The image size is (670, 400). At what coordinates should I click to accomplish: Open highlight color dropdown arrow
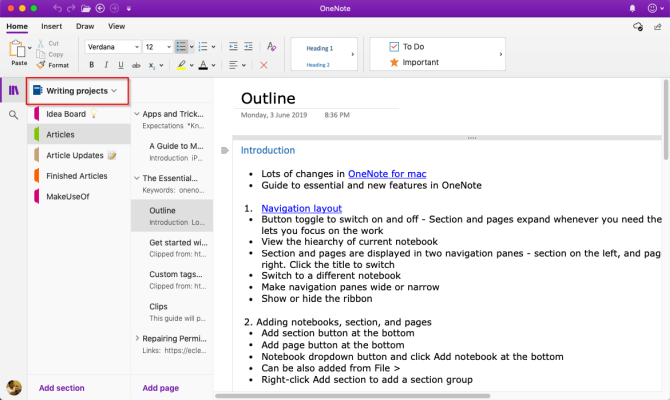pos(191,65)
